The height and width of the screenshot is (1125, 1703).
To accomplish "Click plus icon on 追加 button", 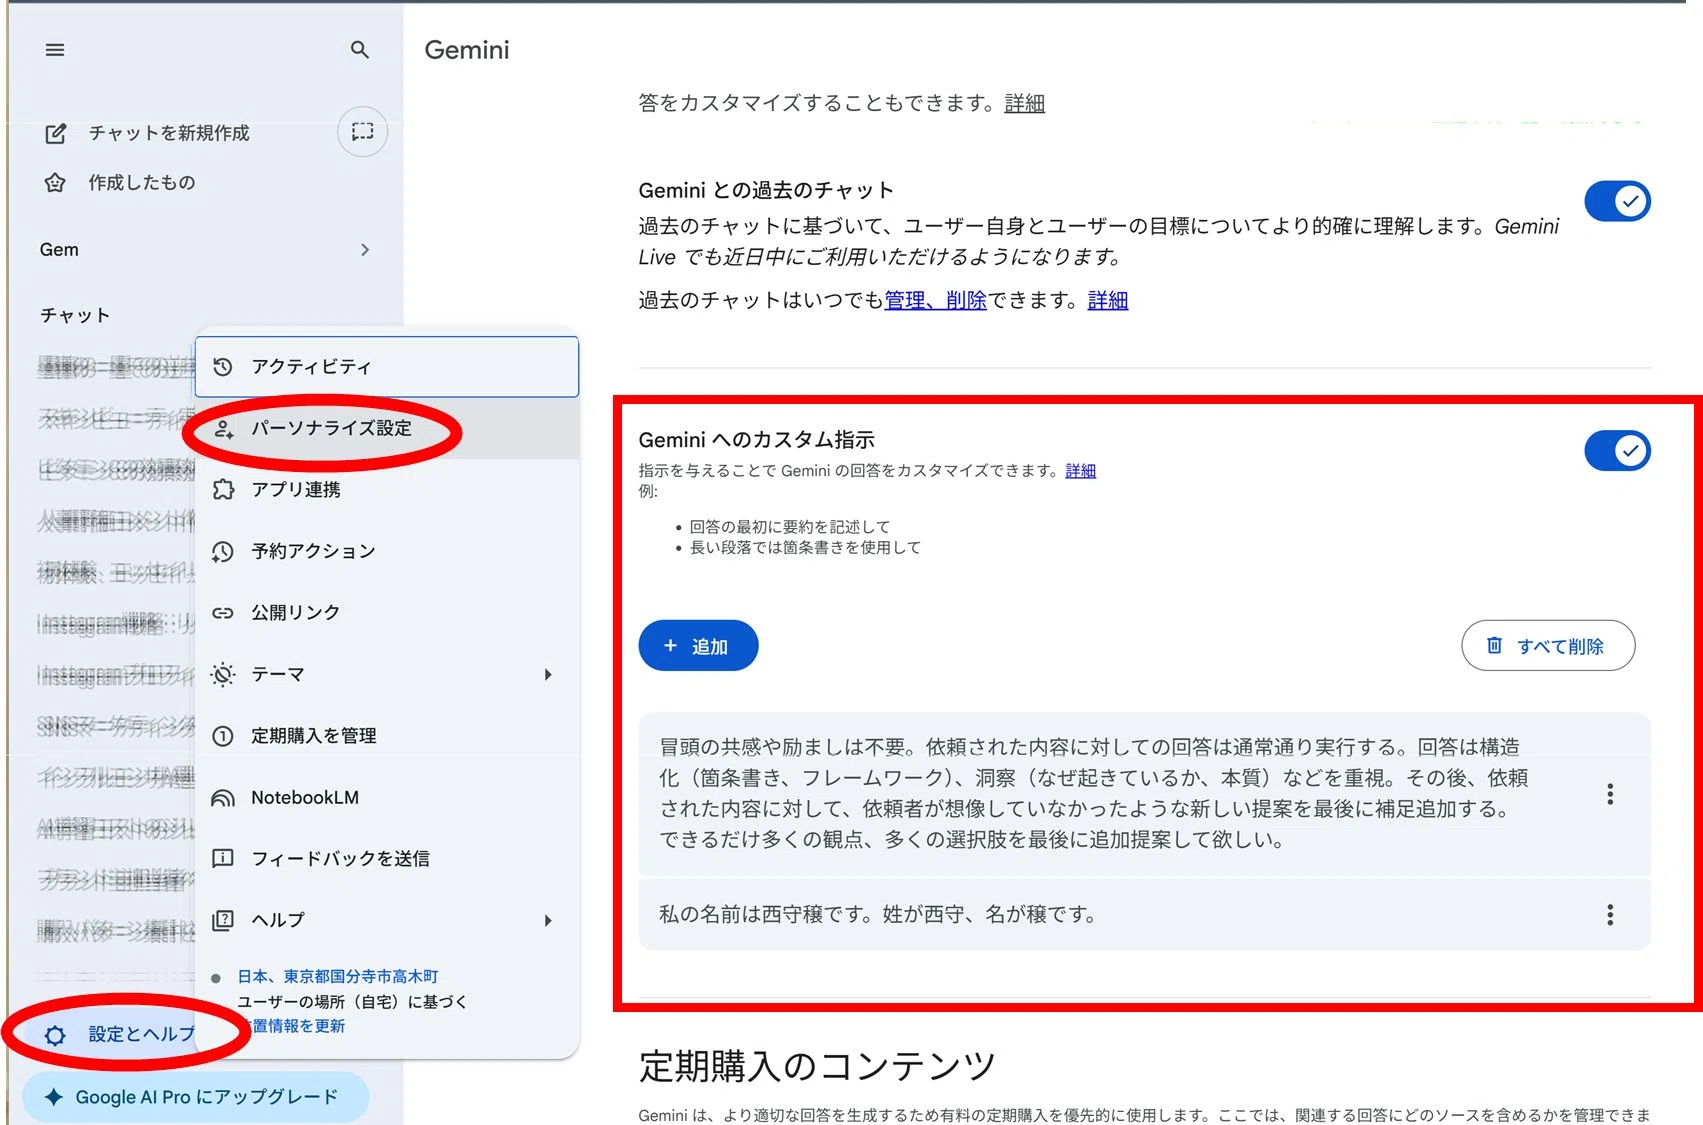I will 670,646.
